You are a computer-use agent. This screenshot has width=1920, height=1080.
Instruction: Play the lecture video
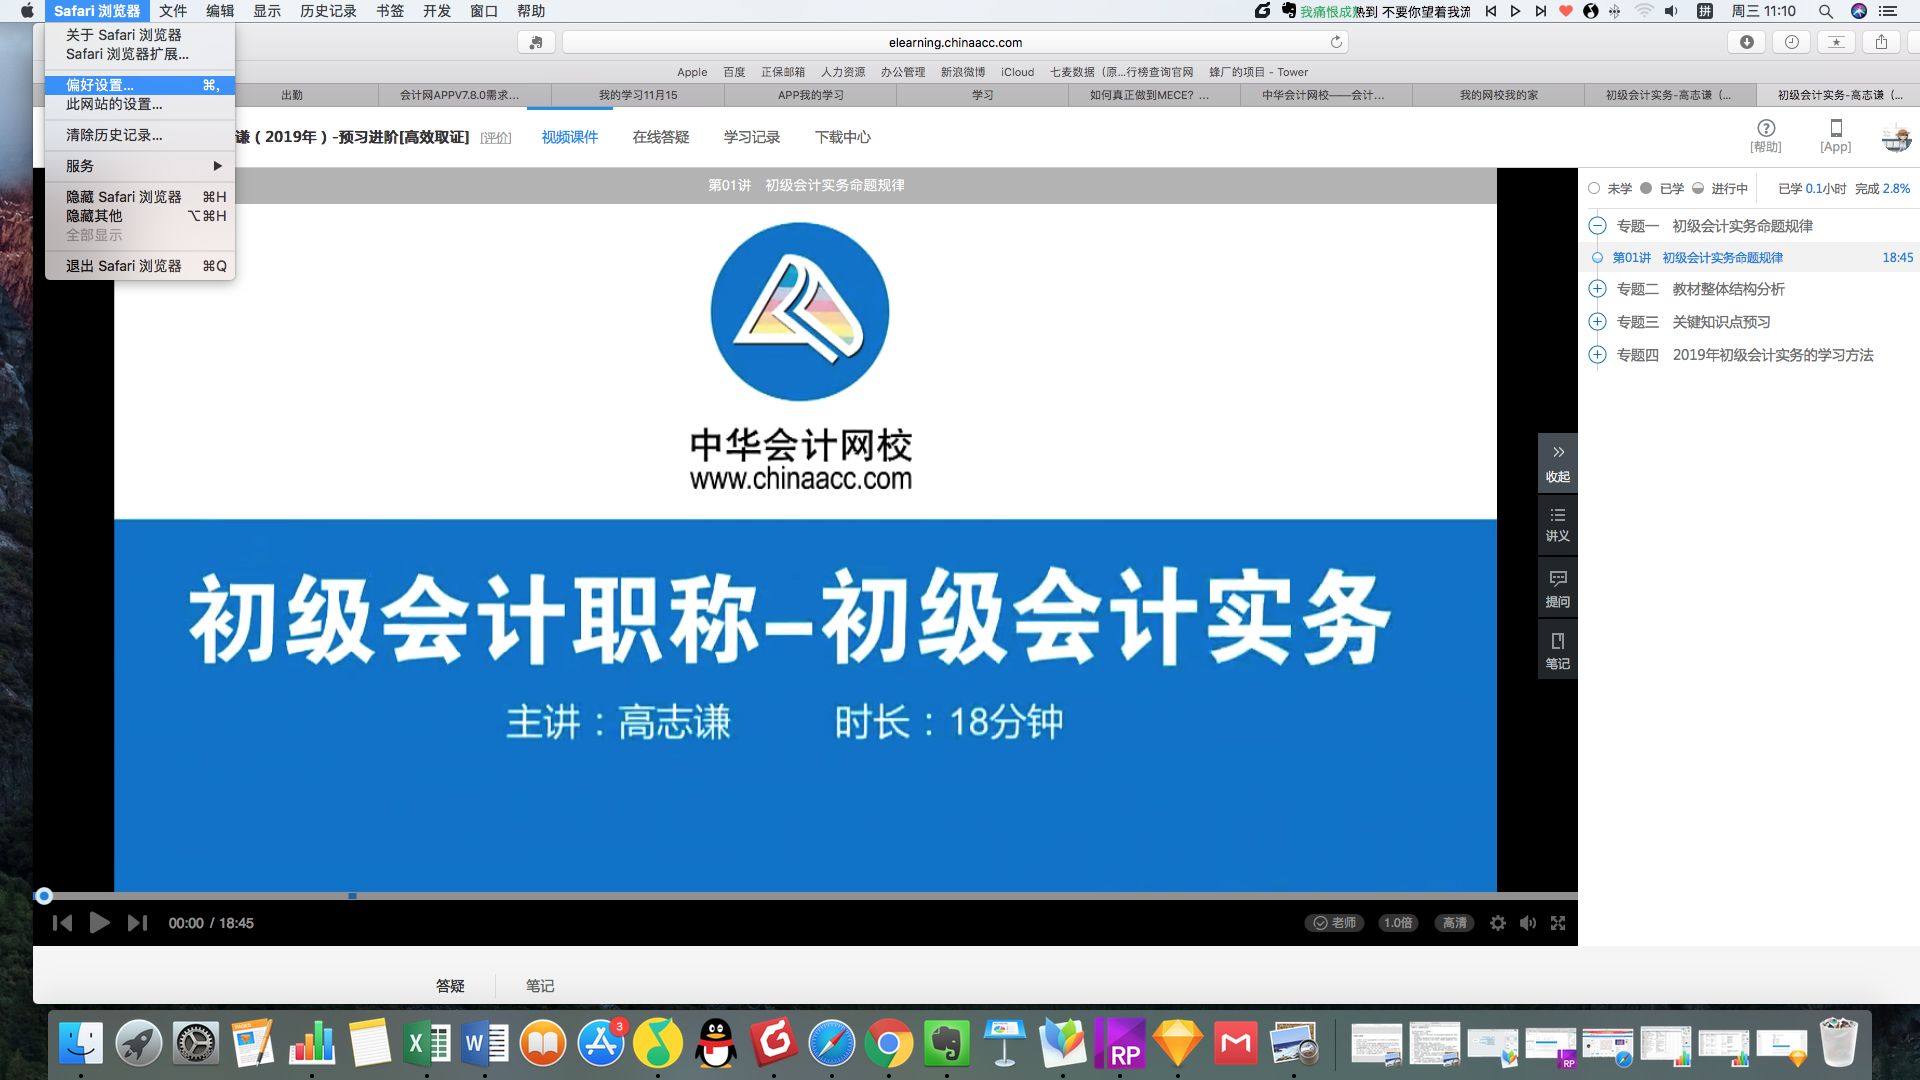coord(99,923)
